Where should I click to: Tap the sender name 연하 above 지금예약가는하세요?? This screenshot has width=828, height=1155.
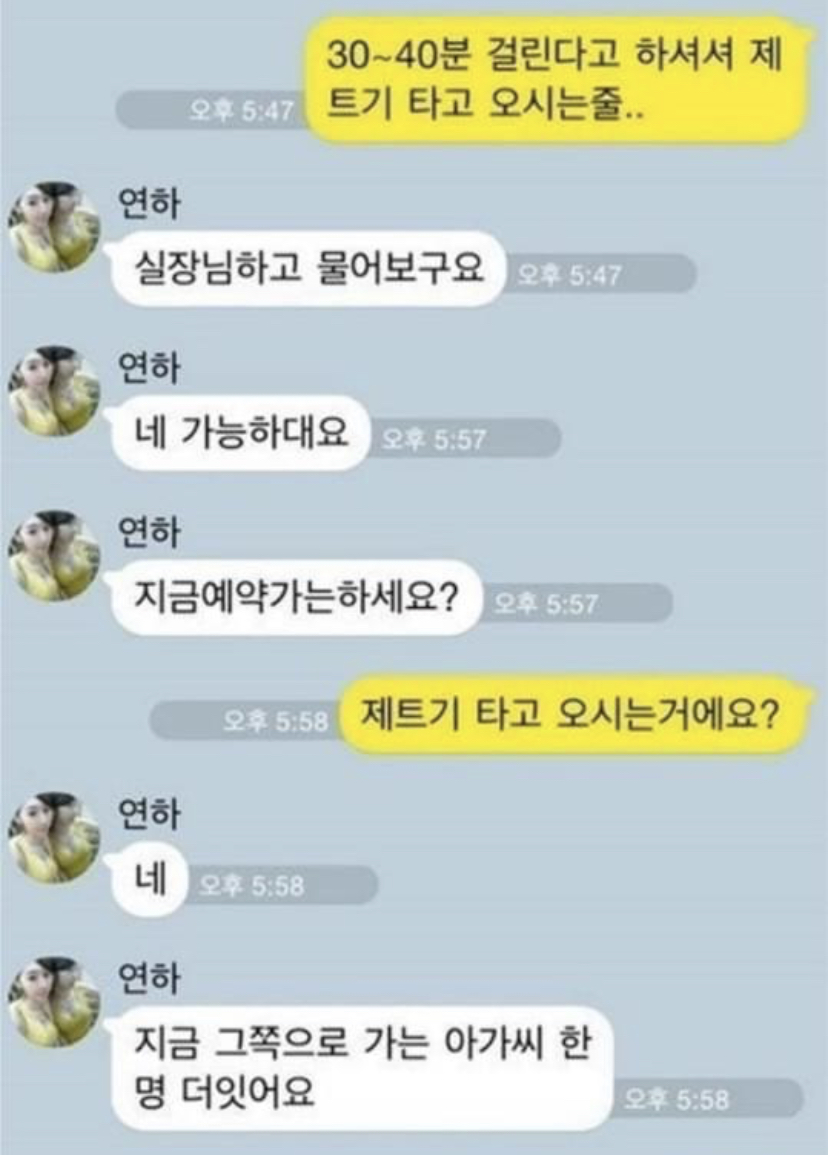coord(149,533)
